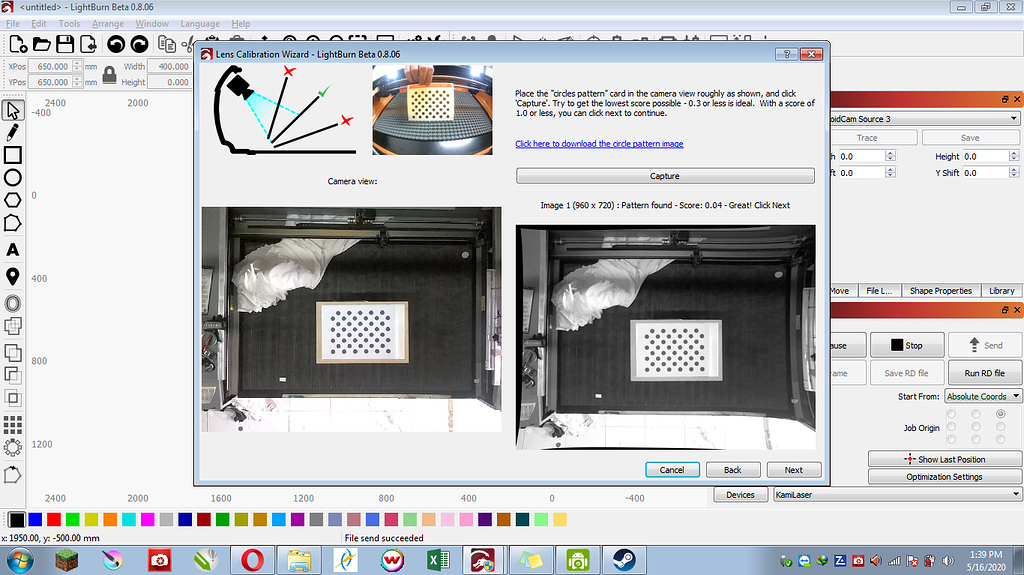This screenshot has width=1024, height=575.
Task: Click the Stop button in the Laser panel
Action: 907,345
